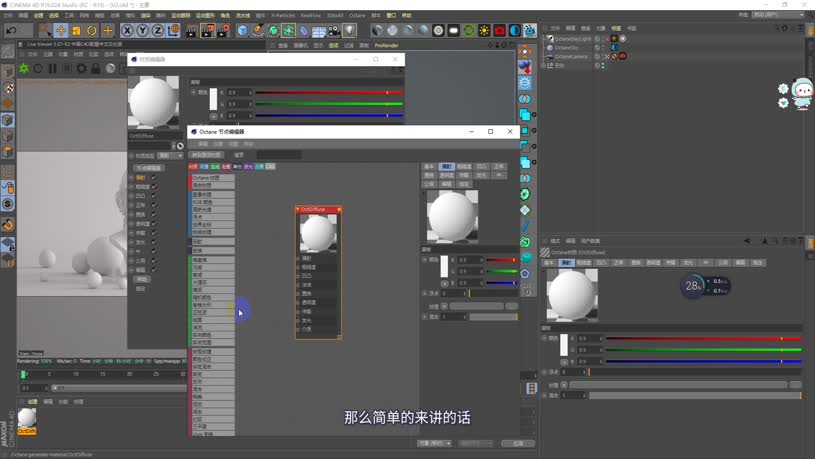Click the Cube primitive icon in the toolbar

tap(243, 31)
